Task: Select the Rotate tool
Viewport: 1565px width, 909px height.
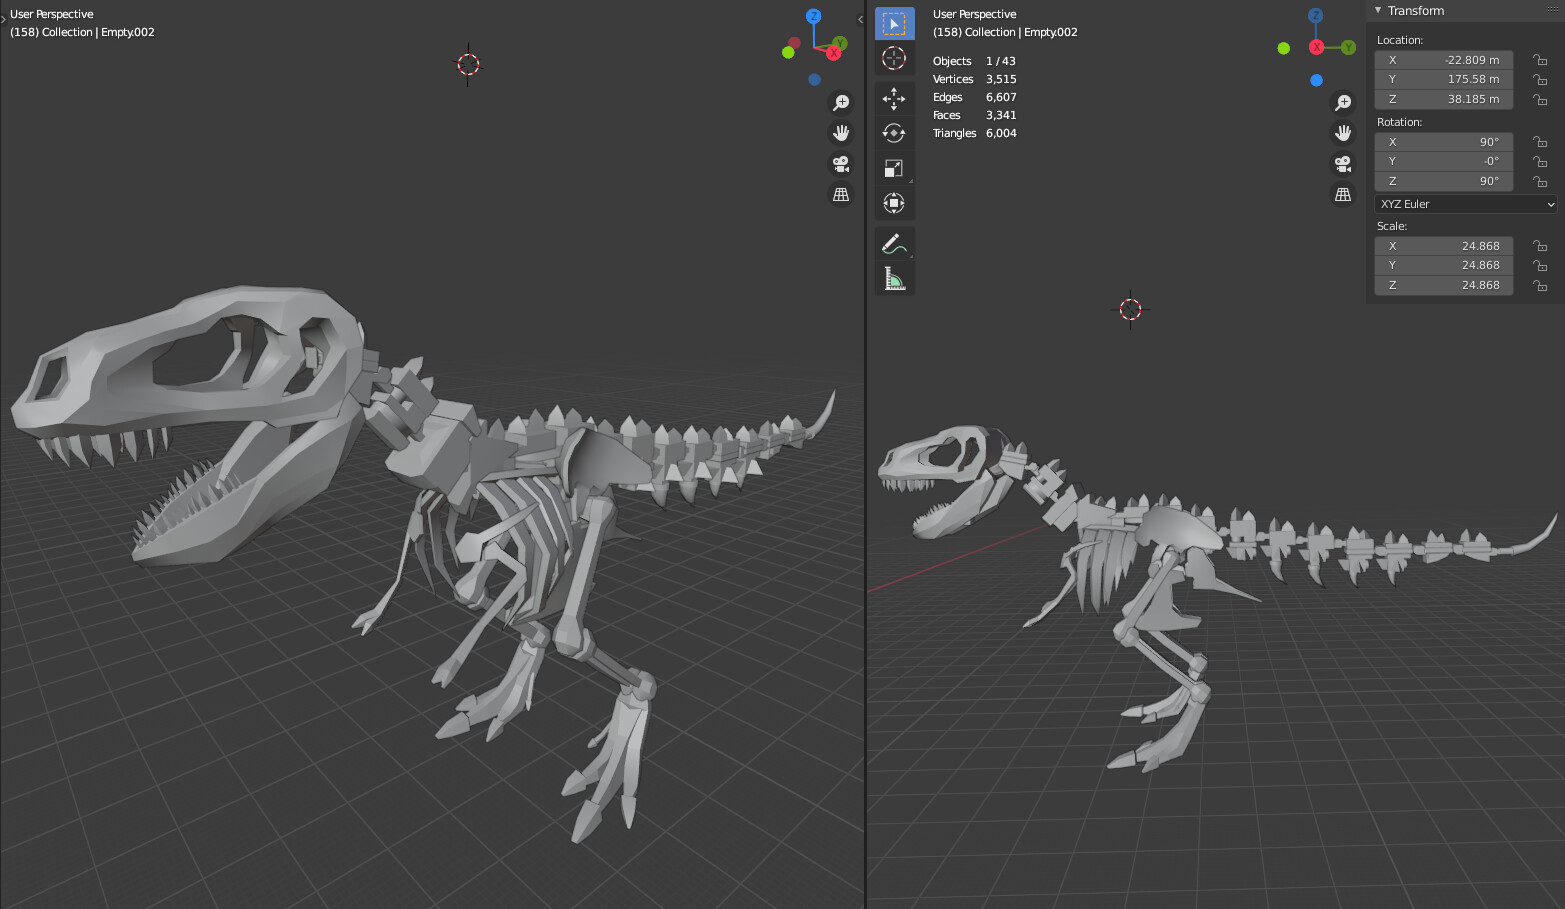Action: coord(894,133)
